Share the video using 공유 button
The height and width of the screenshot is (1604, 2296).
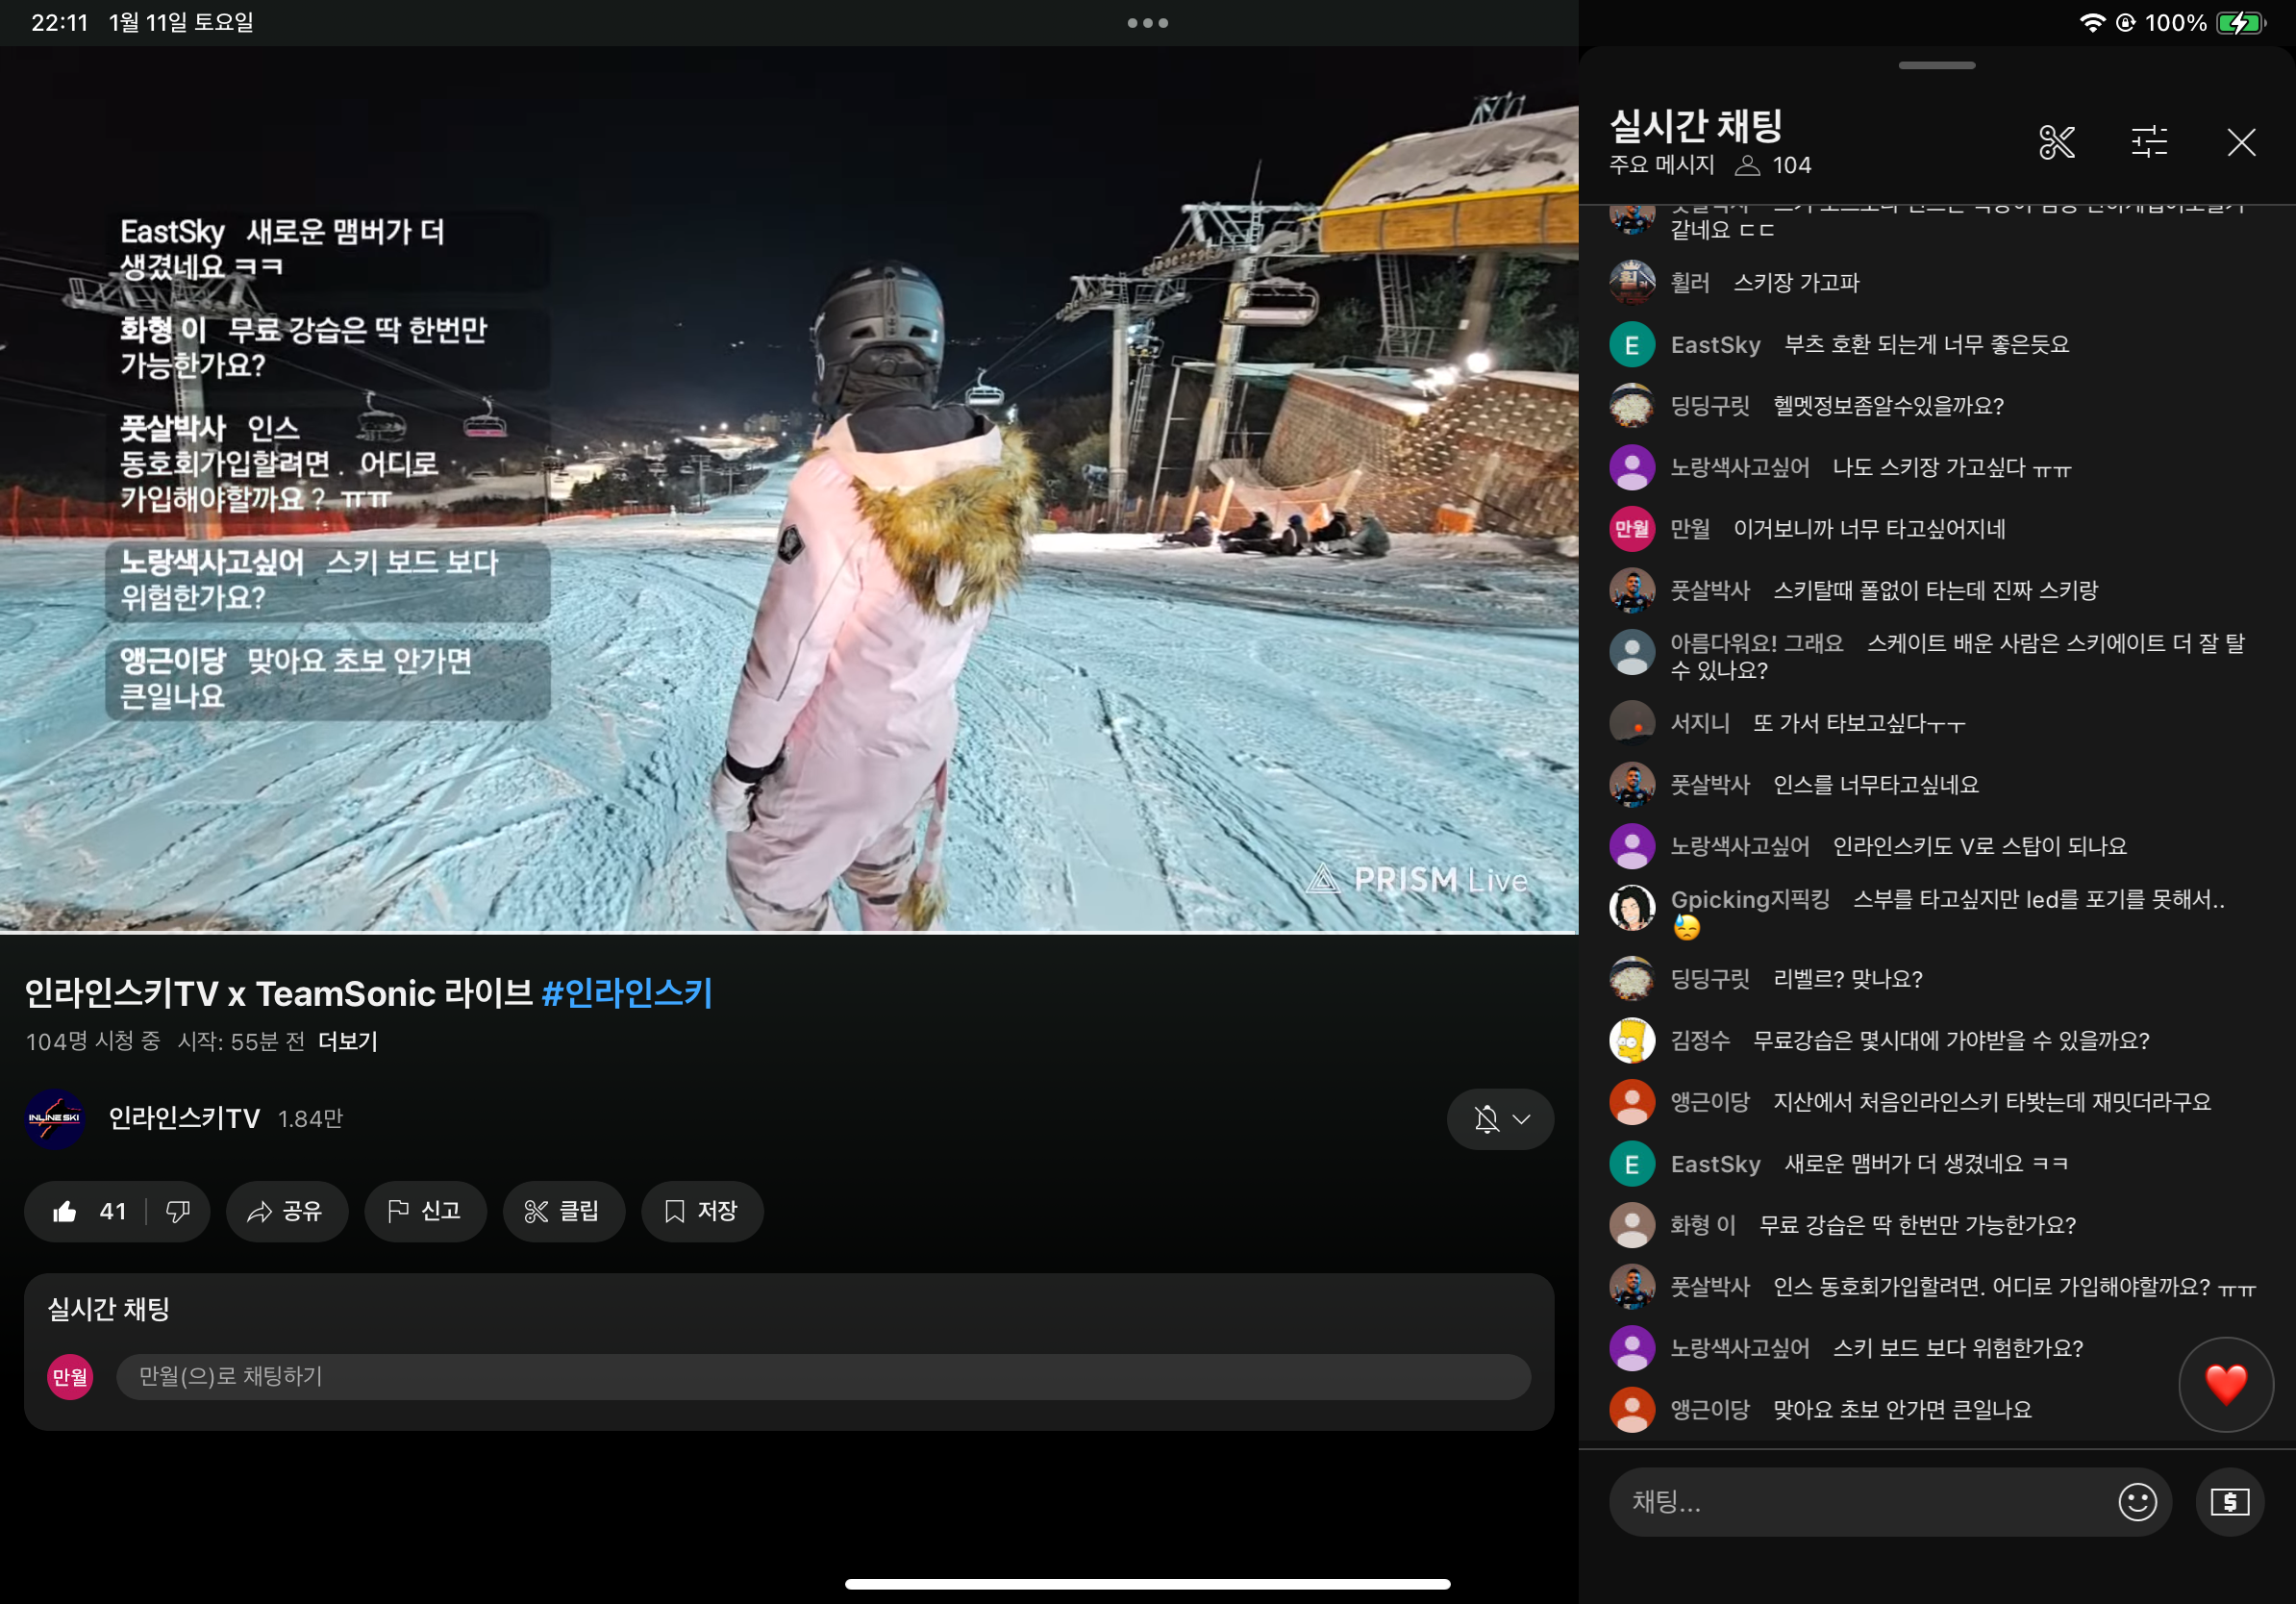286,1211
